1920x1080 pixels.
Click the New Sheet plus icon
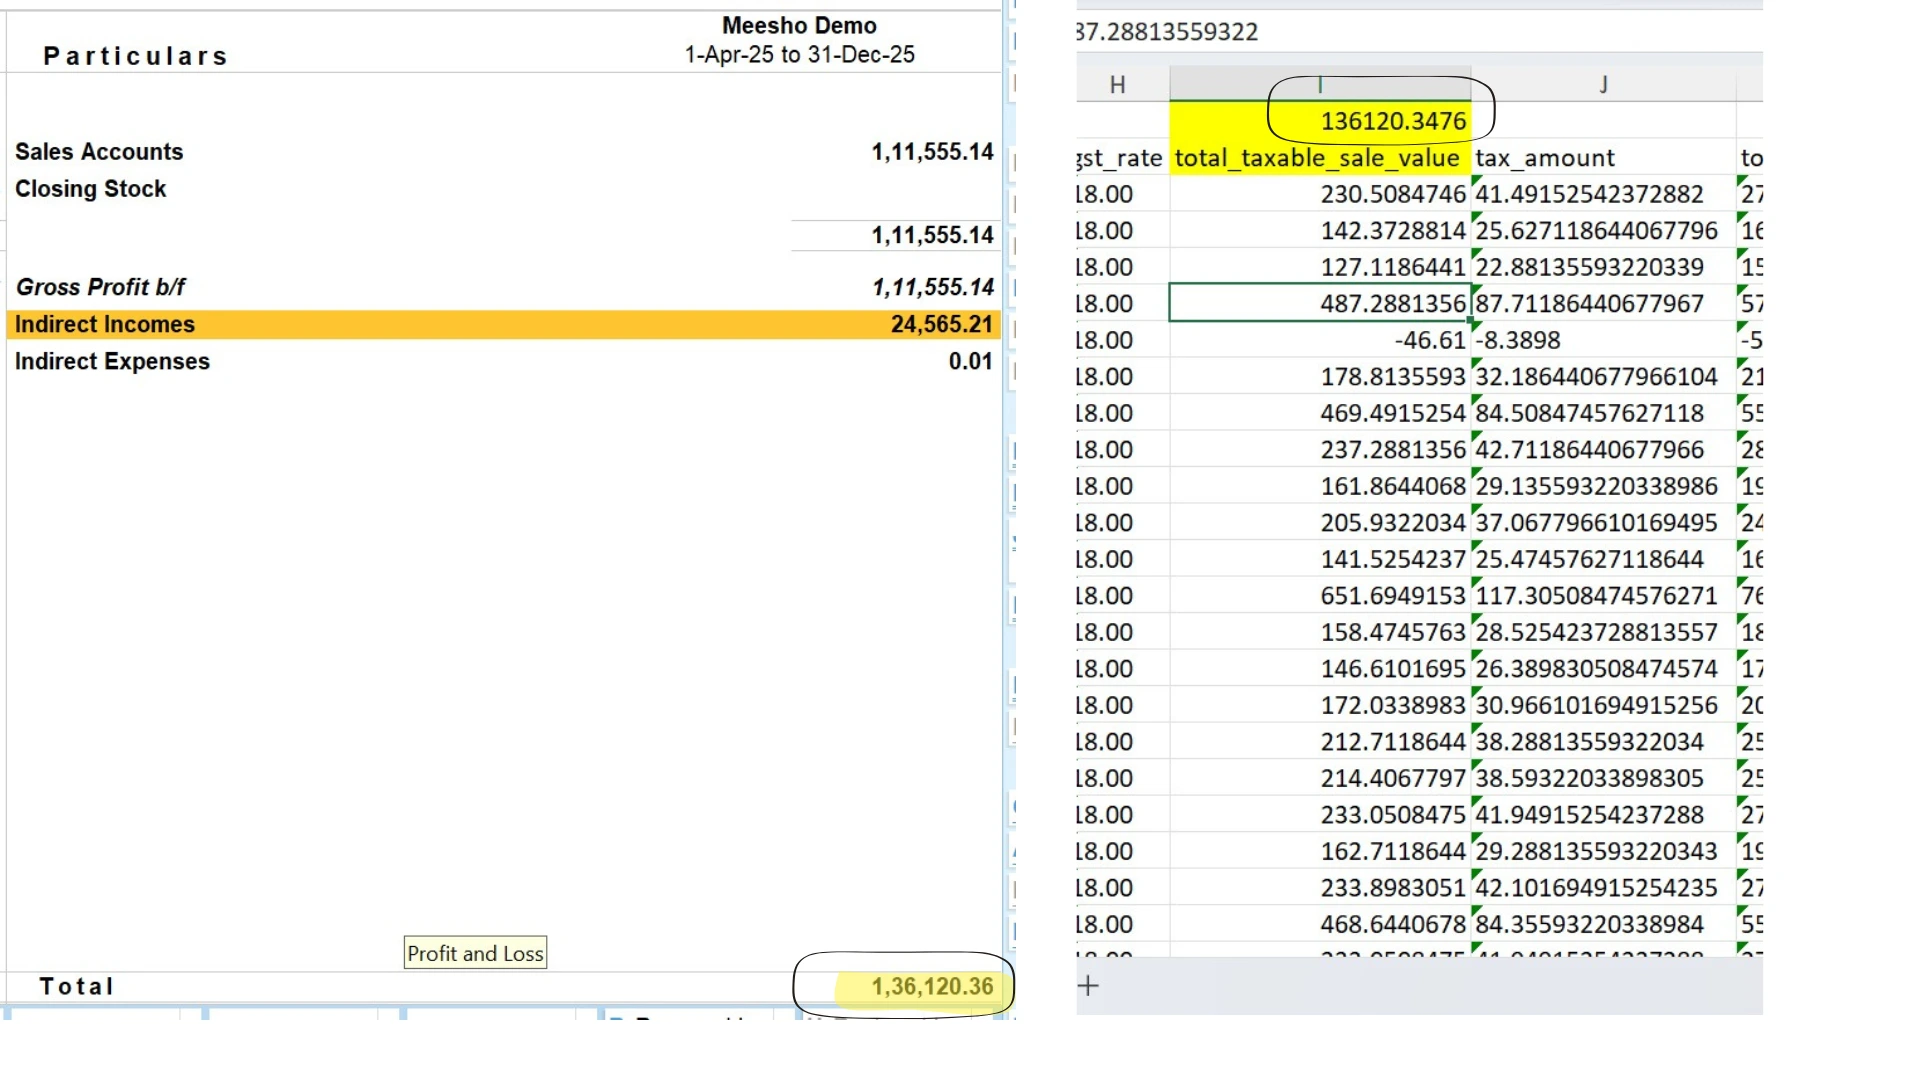[1087, 986]
